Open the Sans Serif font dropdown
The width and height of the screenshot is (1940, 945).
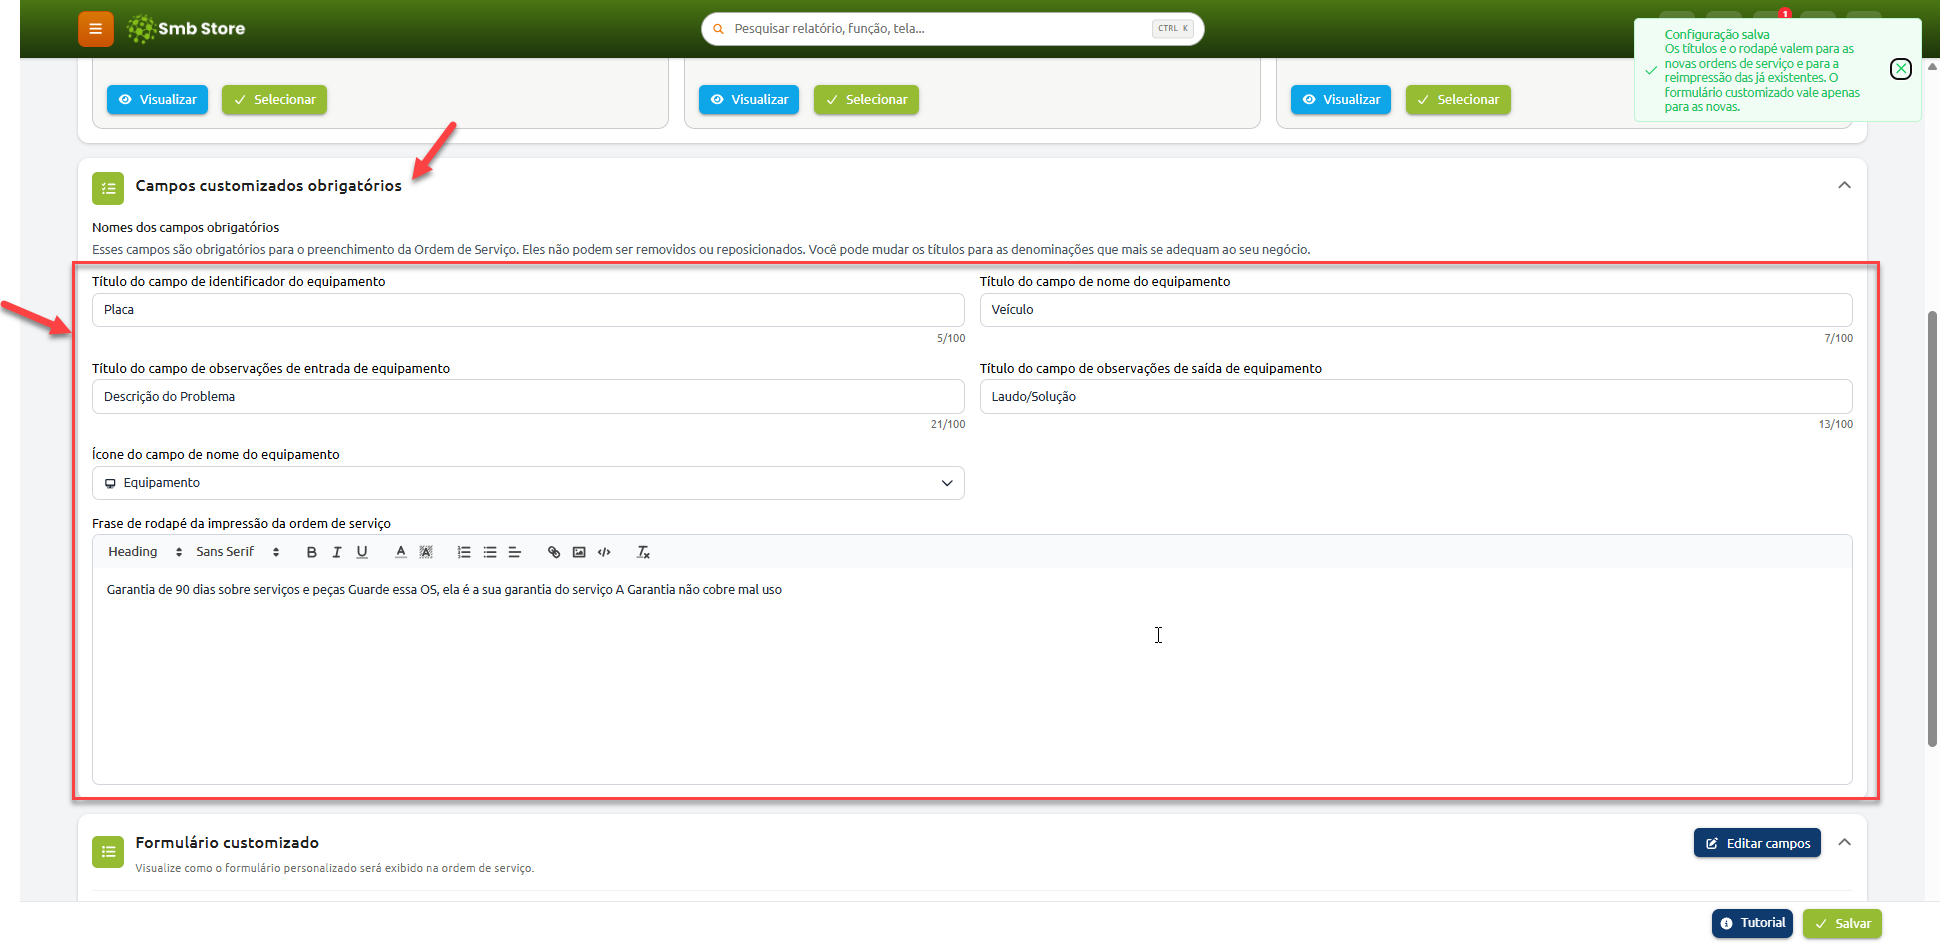coord(238,552)
